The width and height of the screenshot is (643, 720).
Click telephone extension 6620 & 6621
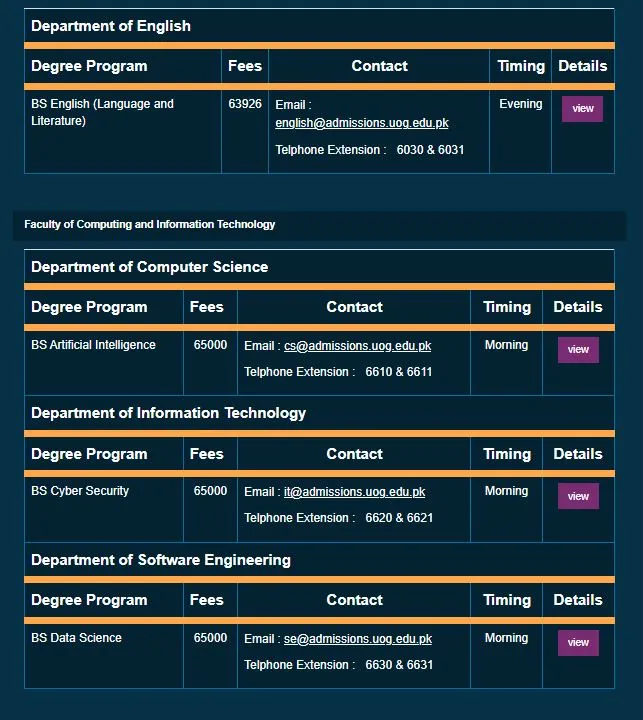pos(399,518)
